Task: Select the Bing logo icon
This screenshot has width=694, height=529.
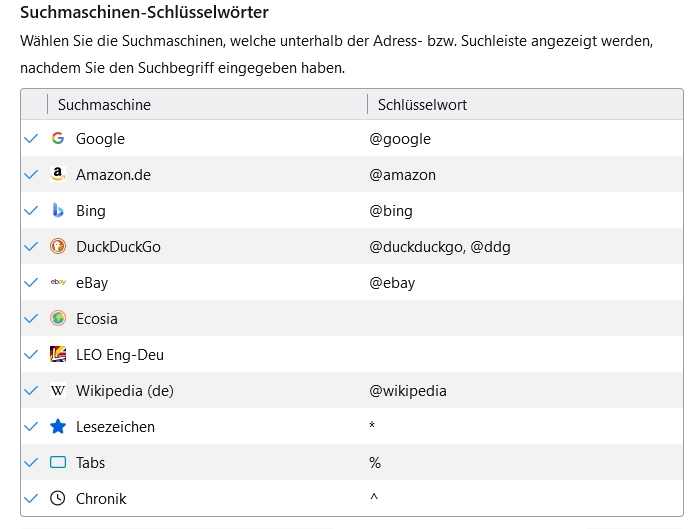Action: (x=58, y=211)
